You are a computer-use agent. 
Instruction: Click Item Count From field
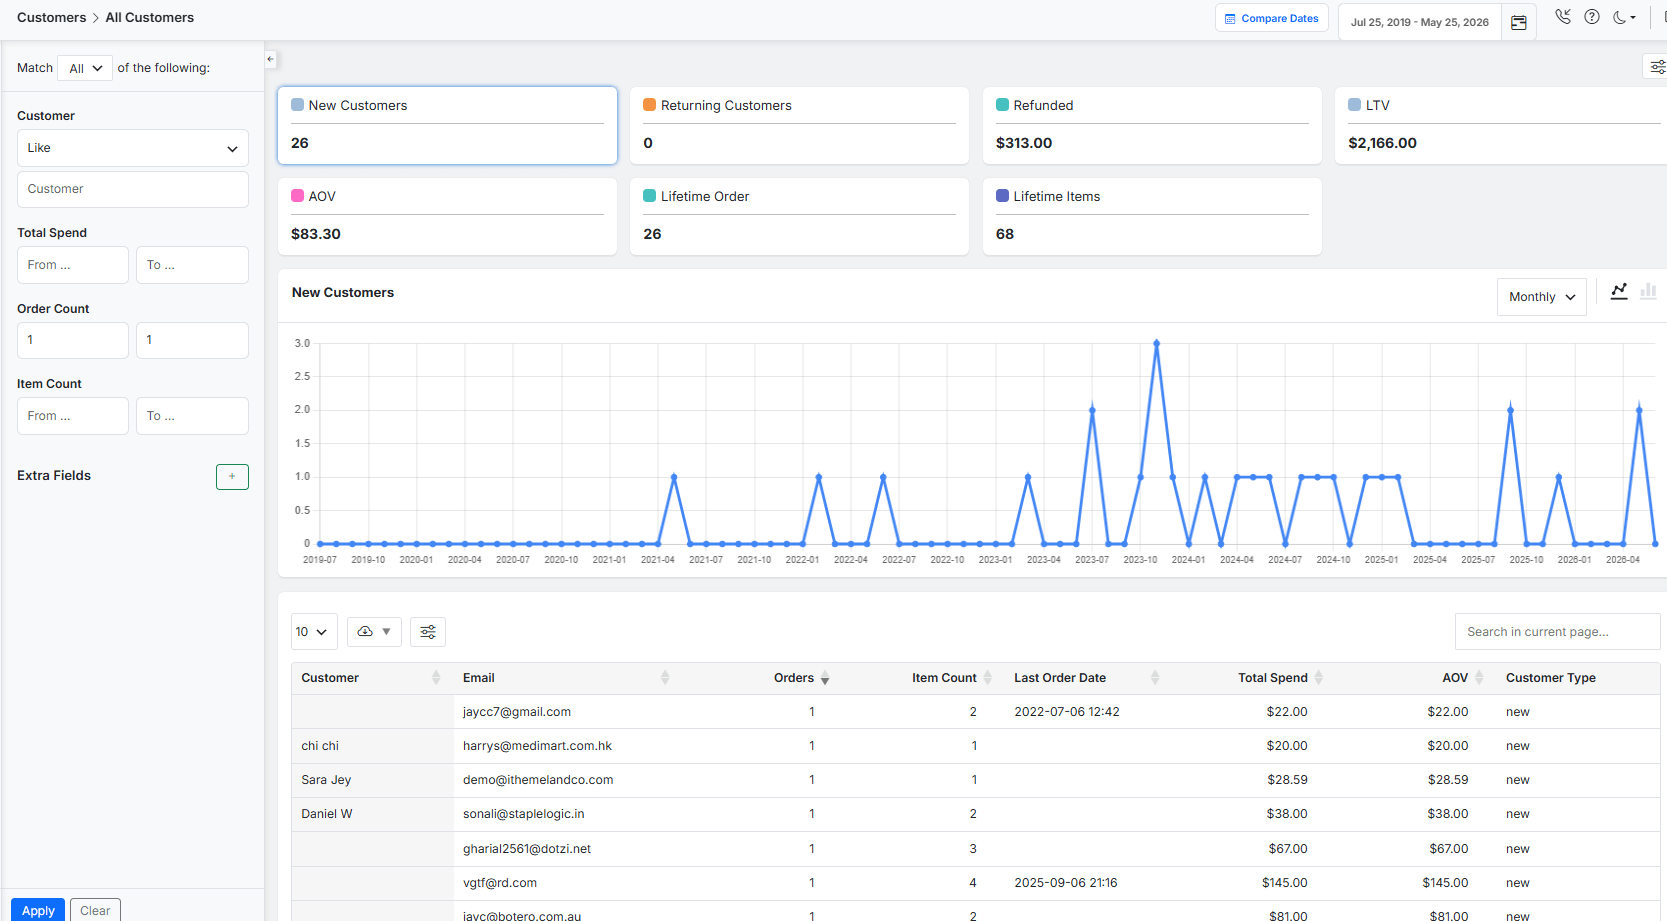click(73, 416)
